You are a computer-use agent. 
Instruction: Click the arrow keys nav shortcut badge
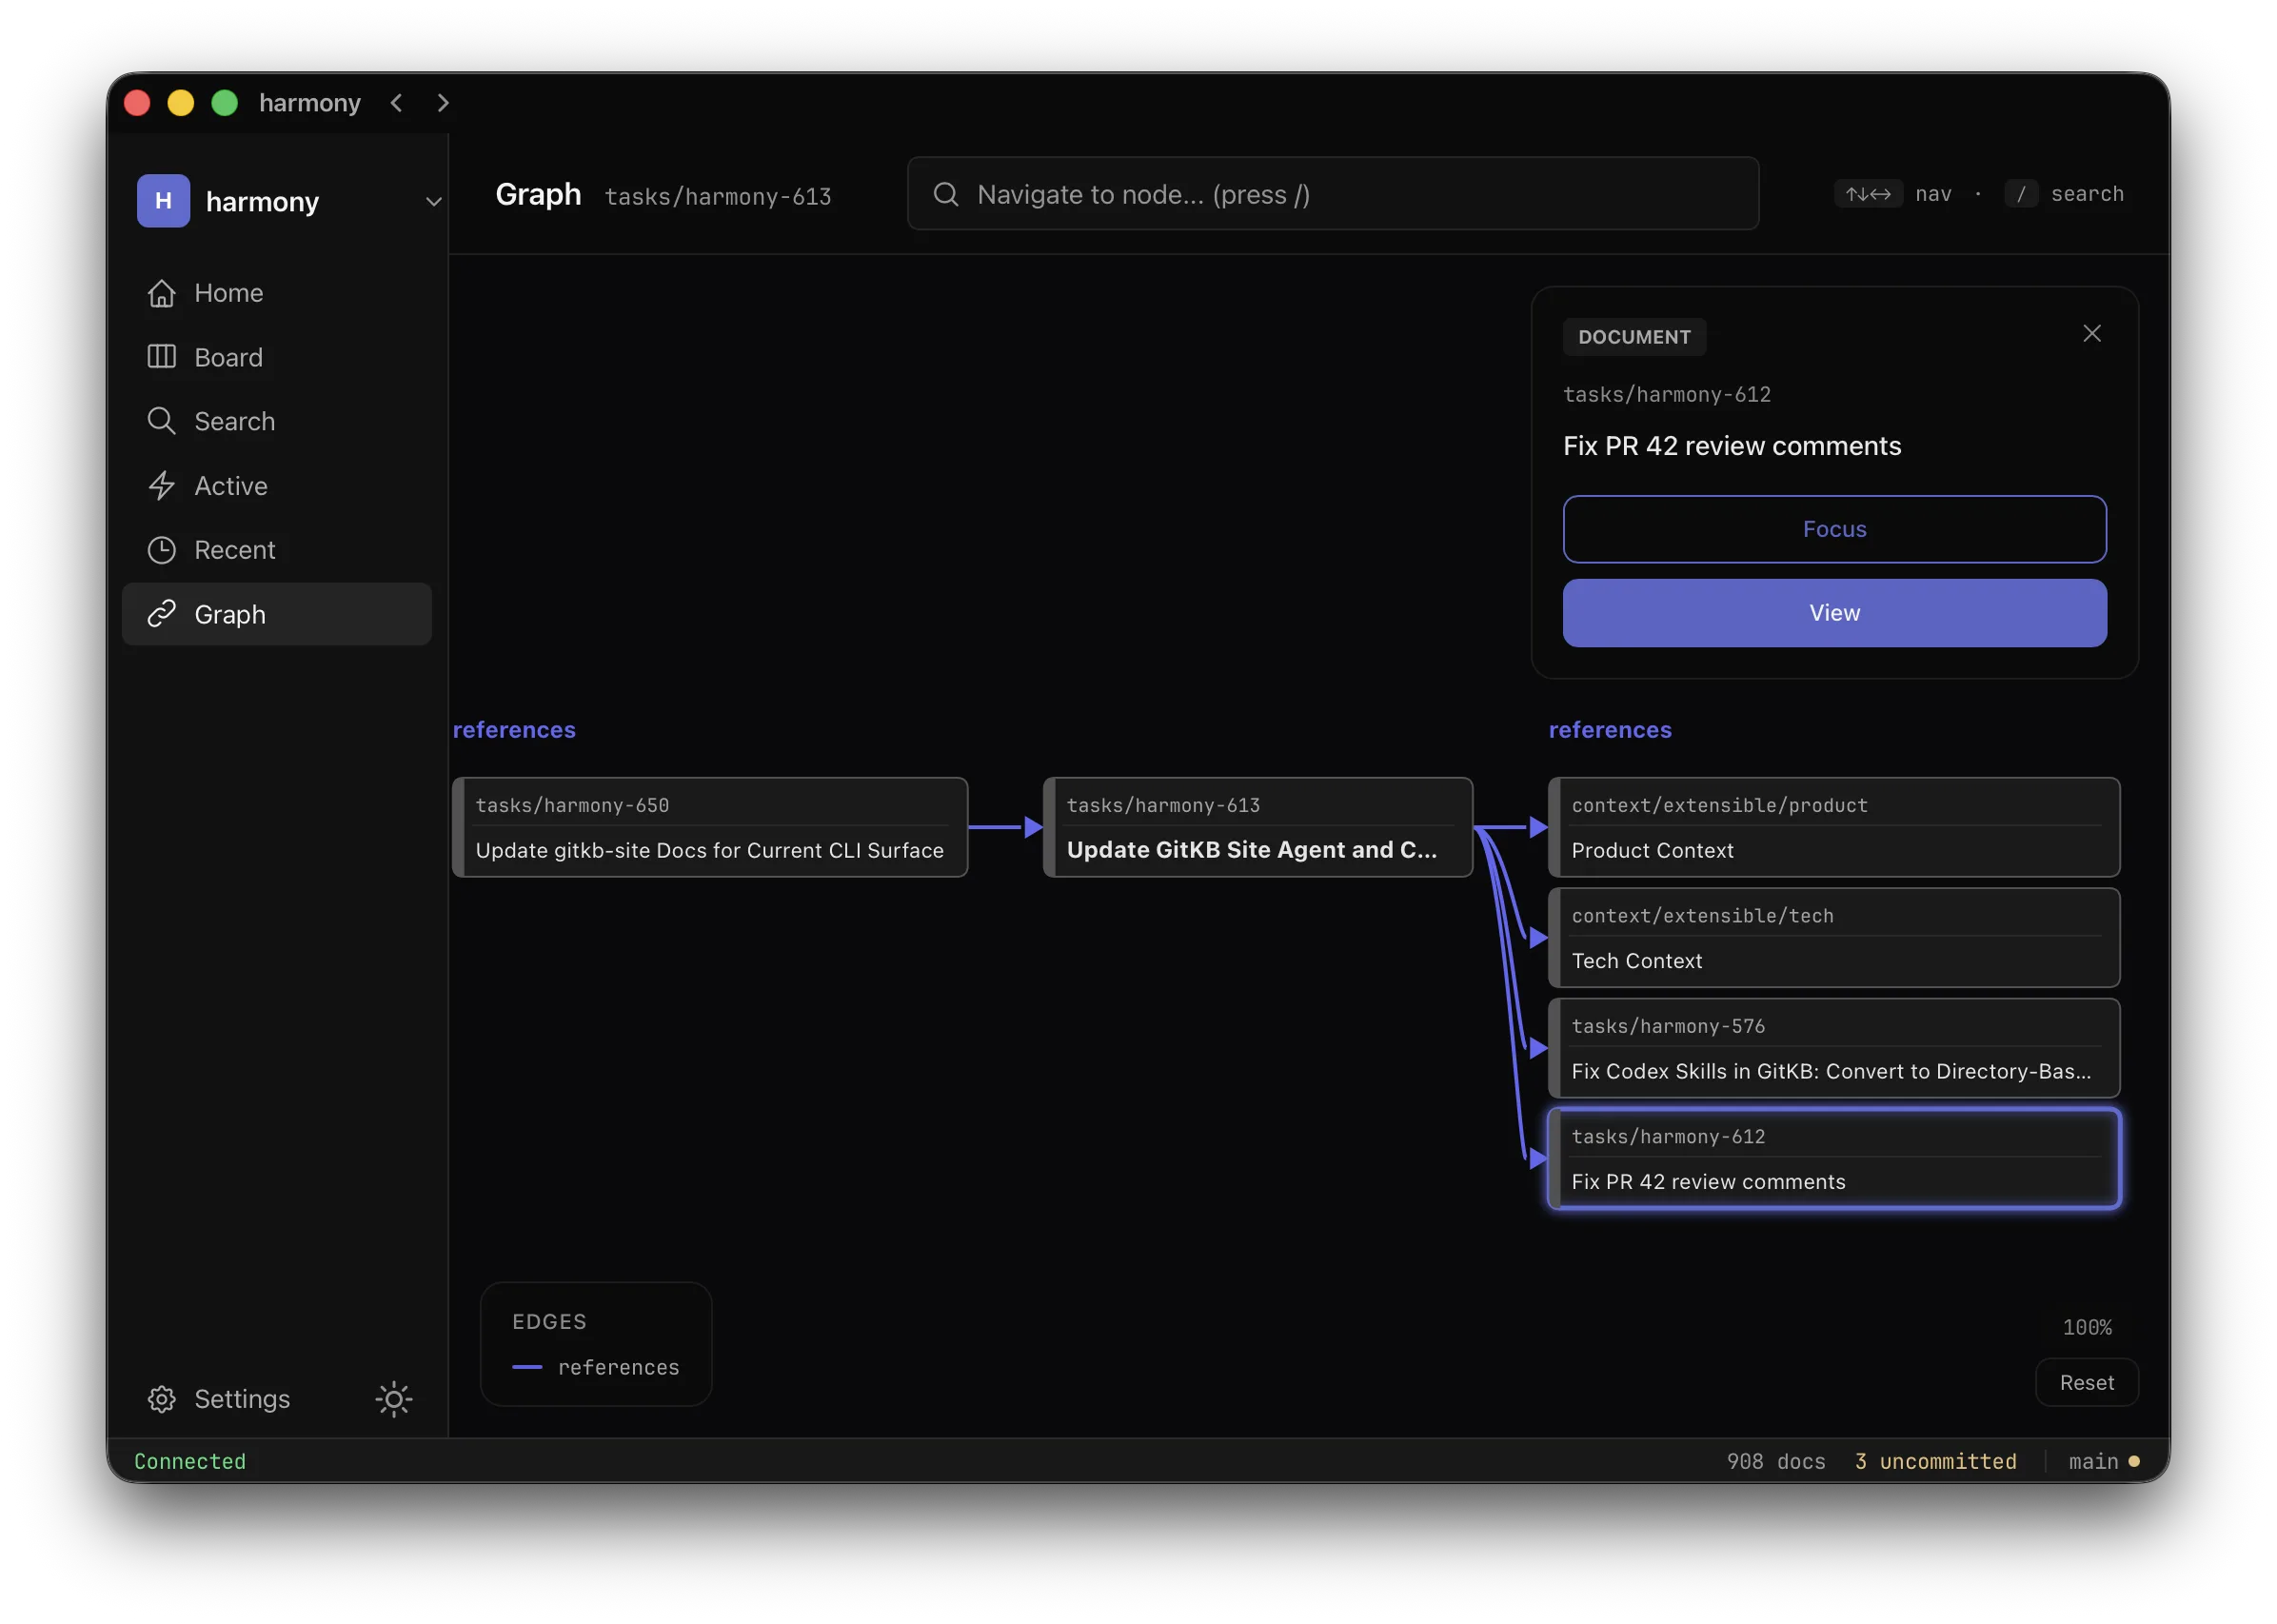coord(1867,194)
